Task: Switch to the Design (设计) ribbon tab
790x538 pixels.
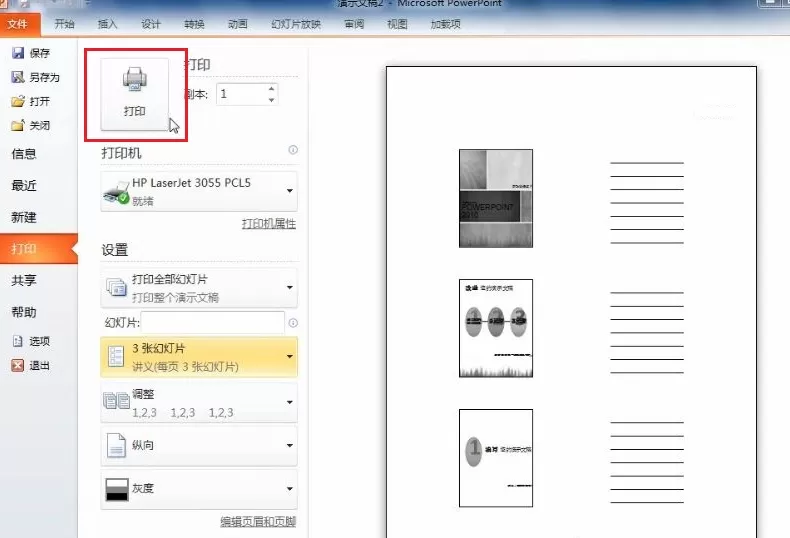Action: pyautogui.click(x=151, y=24)
